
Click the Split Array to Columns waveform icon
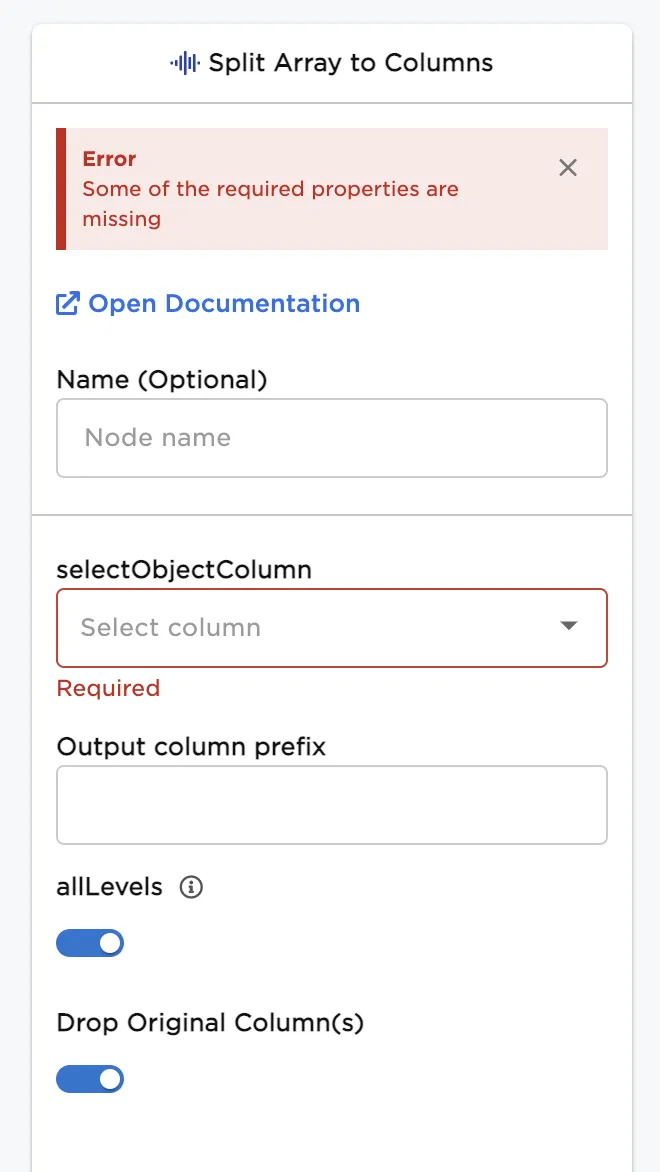[184, 63]
